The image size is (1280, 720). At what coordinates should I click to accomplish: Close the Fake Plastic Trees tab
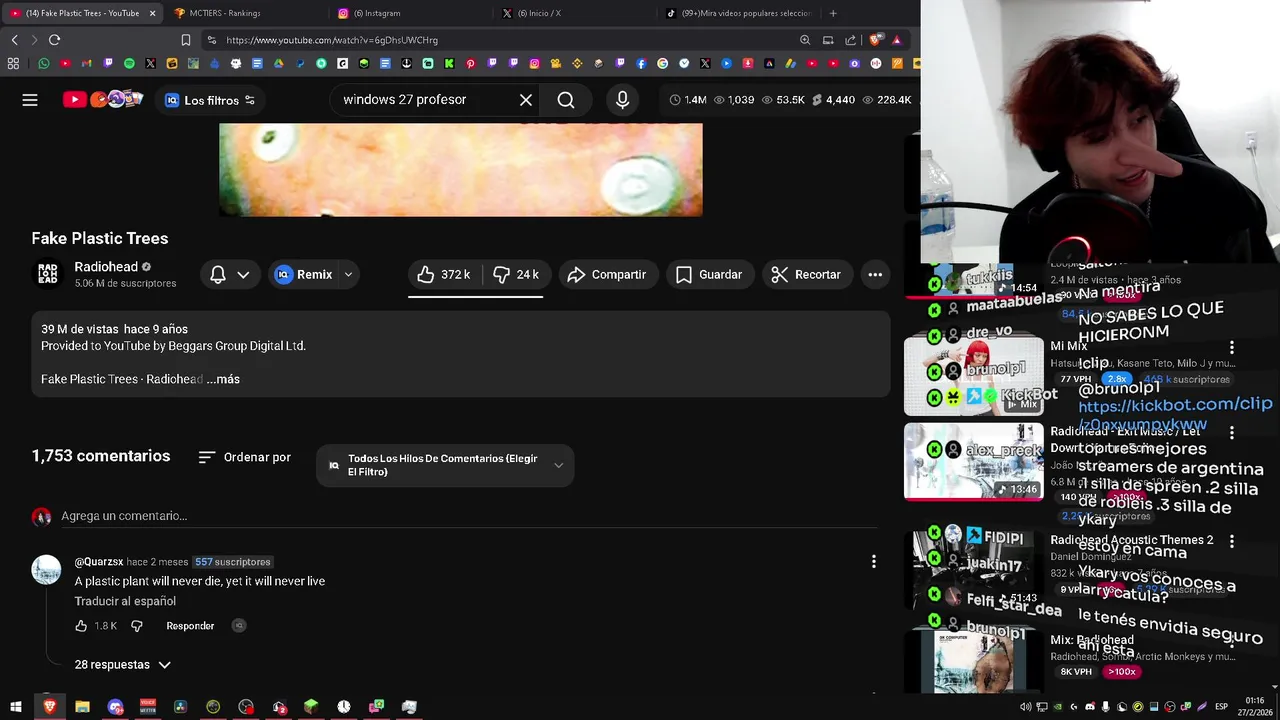(152, 13)
